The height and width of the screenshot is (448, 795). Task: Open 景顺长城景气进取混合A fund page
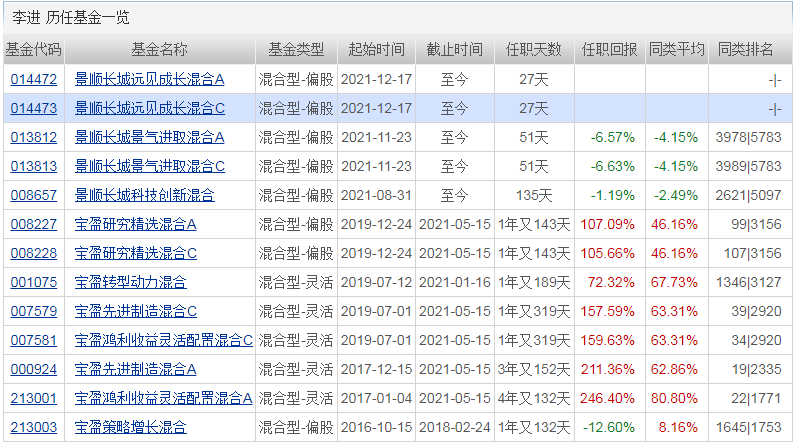(150, 137)
